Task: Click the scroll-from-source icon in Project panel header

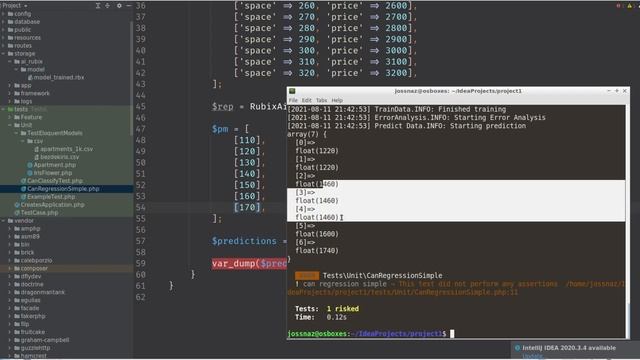Action: (98, 6)
